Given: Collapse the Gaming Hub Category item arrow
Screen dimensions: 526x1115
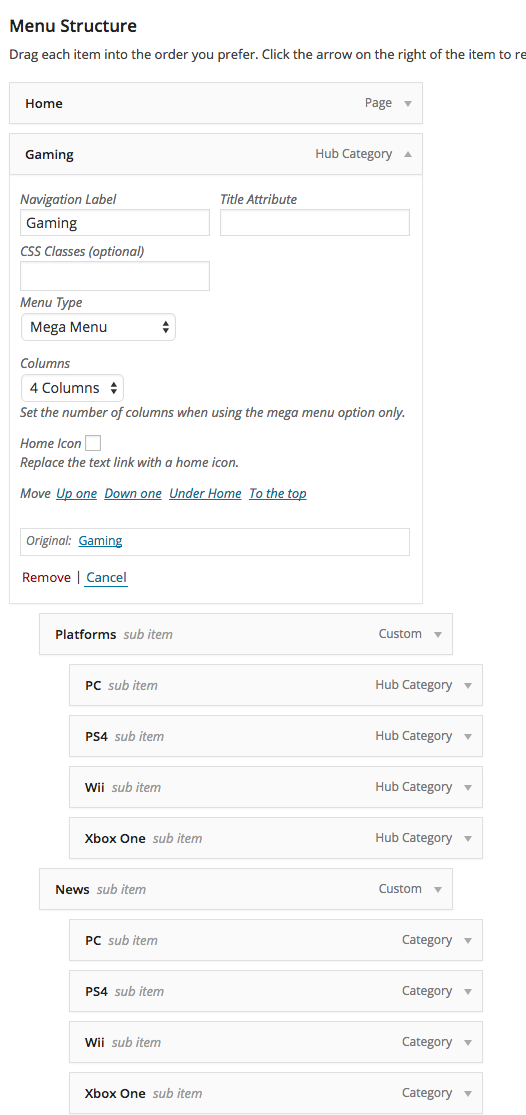Looking at the screenshot, I should click(x=408, y=154).
